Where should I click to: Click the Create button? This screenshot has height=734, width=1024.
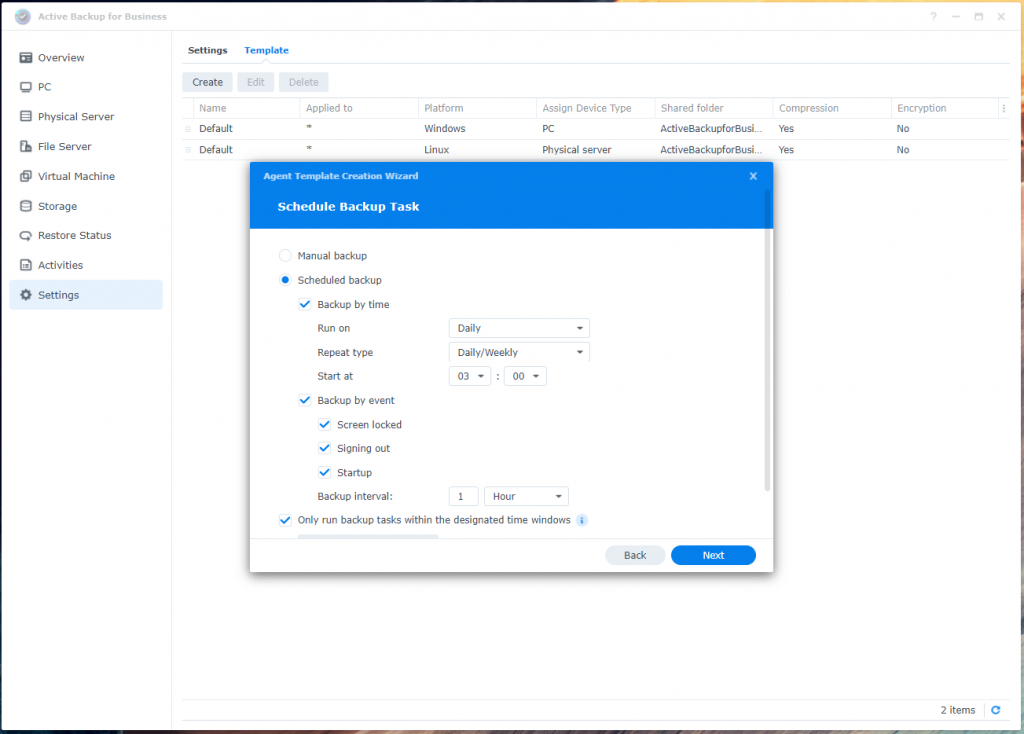tap(208, 82)
